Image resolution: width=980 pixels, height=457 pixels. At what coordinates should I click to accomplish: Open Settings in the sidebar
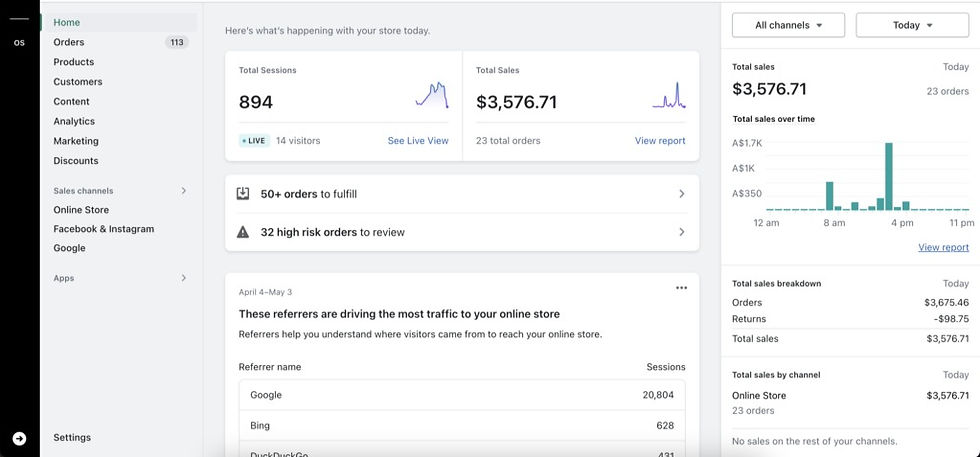[72, 438]
